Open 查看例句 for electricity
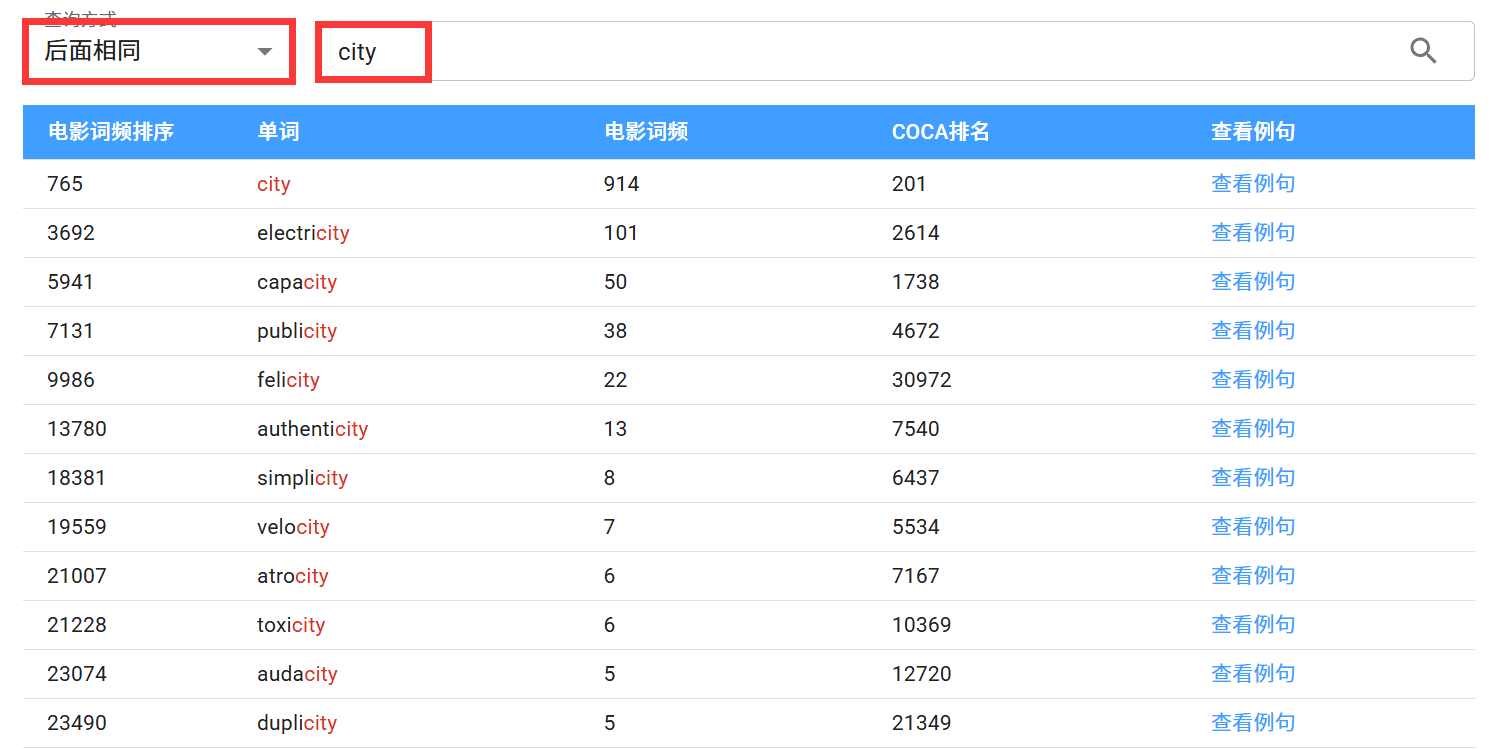Viewport: 1496px width, 749px height. point(1252,233)
